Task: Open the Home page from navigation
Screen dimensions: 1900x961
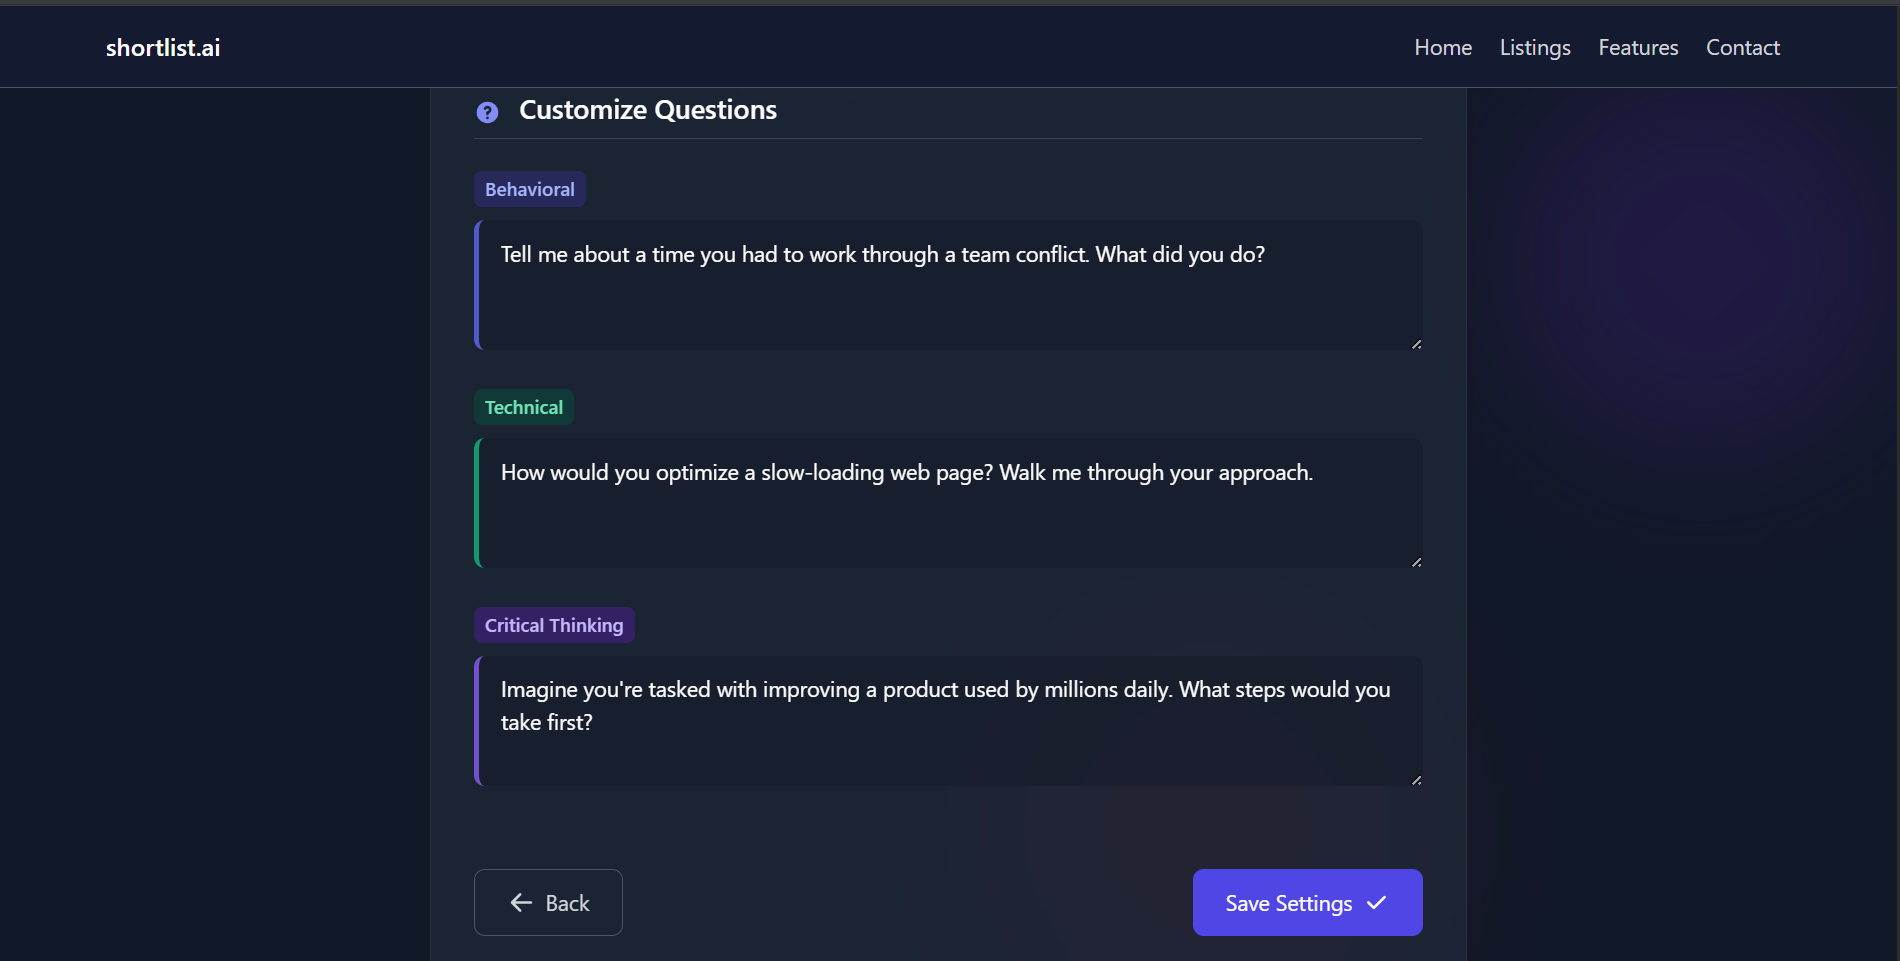Action: point(1442,48)
